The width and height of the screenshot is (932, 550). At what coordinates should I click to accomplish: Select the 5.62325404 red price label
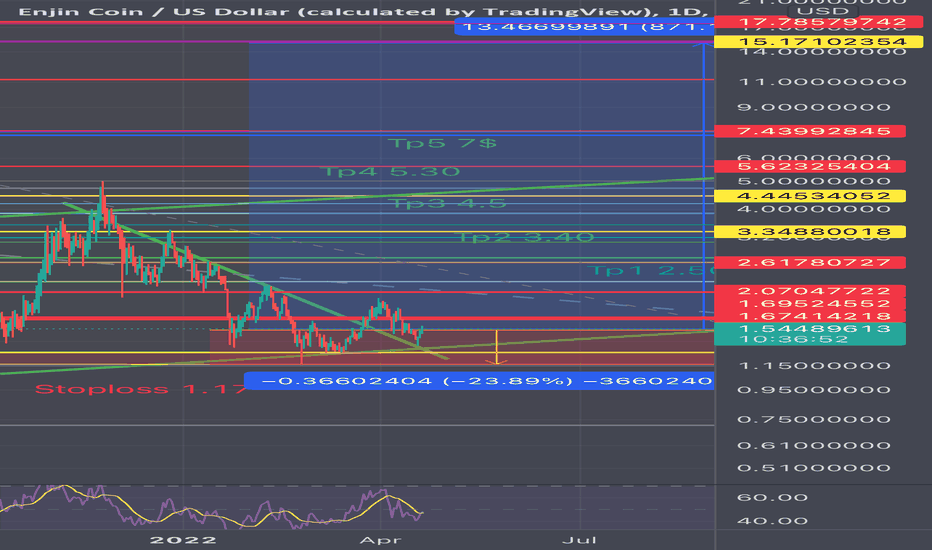click(810, 166)
